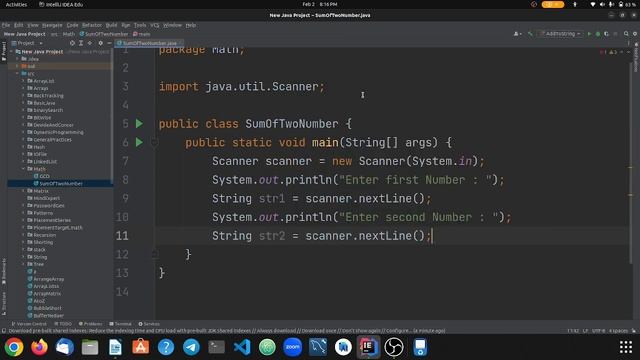Screen dimensions: 640x360
Task: Open Ubuntu Software from the dock
Action: coord(140,347)
